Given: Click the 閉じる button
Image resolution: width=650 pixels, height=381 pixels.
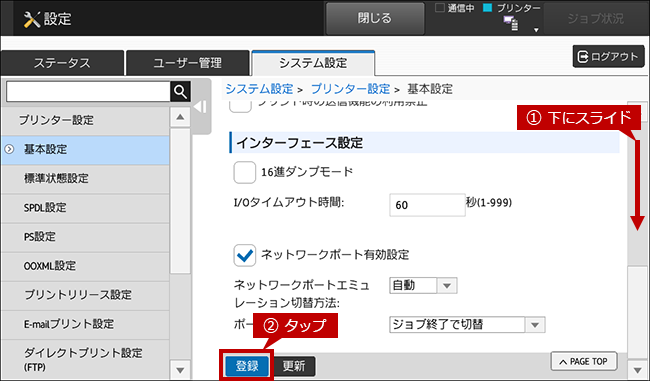Looking at the screenshot, I should click(x=375, y=18).
